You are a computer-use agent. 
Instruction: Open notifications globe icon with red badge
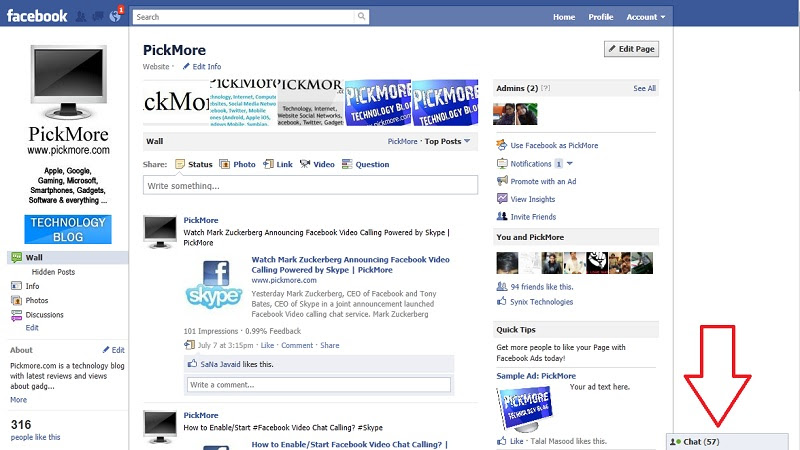pyautogui.click(x=115, y=16)
